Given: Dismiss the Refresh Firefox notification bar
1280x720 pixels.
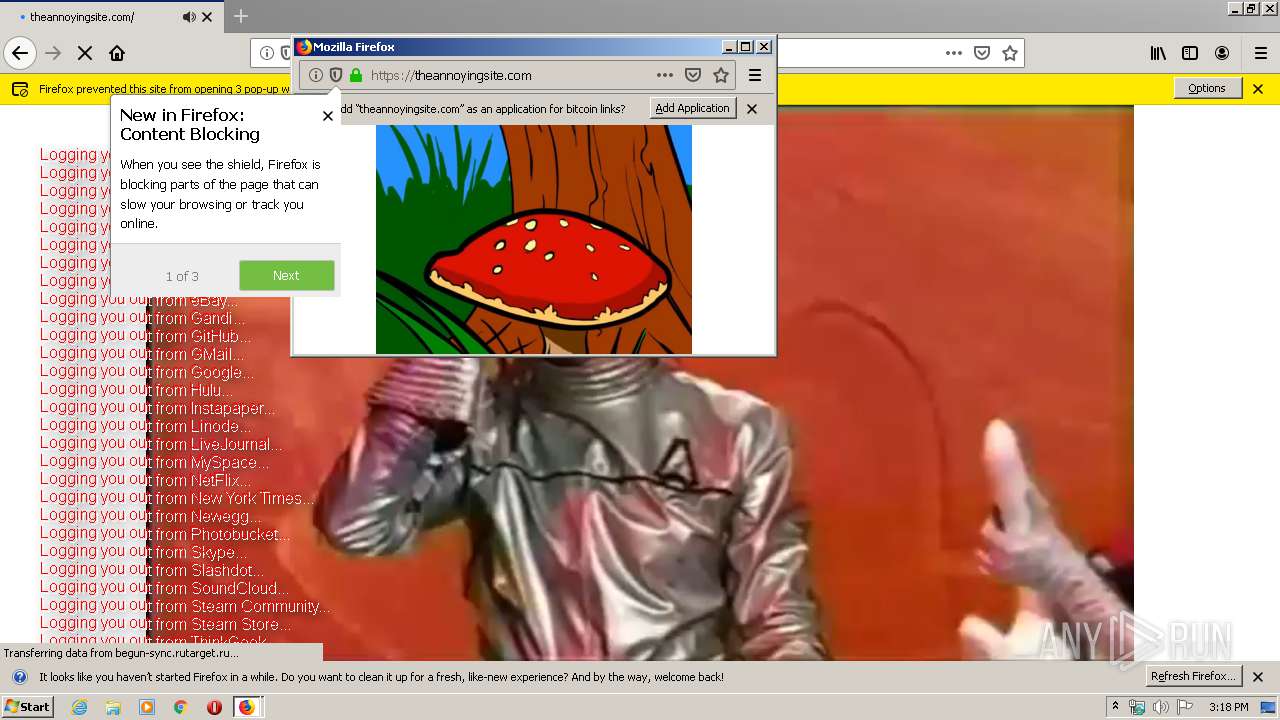Looking at the screenshot, I should click(x=1258, y=677).
